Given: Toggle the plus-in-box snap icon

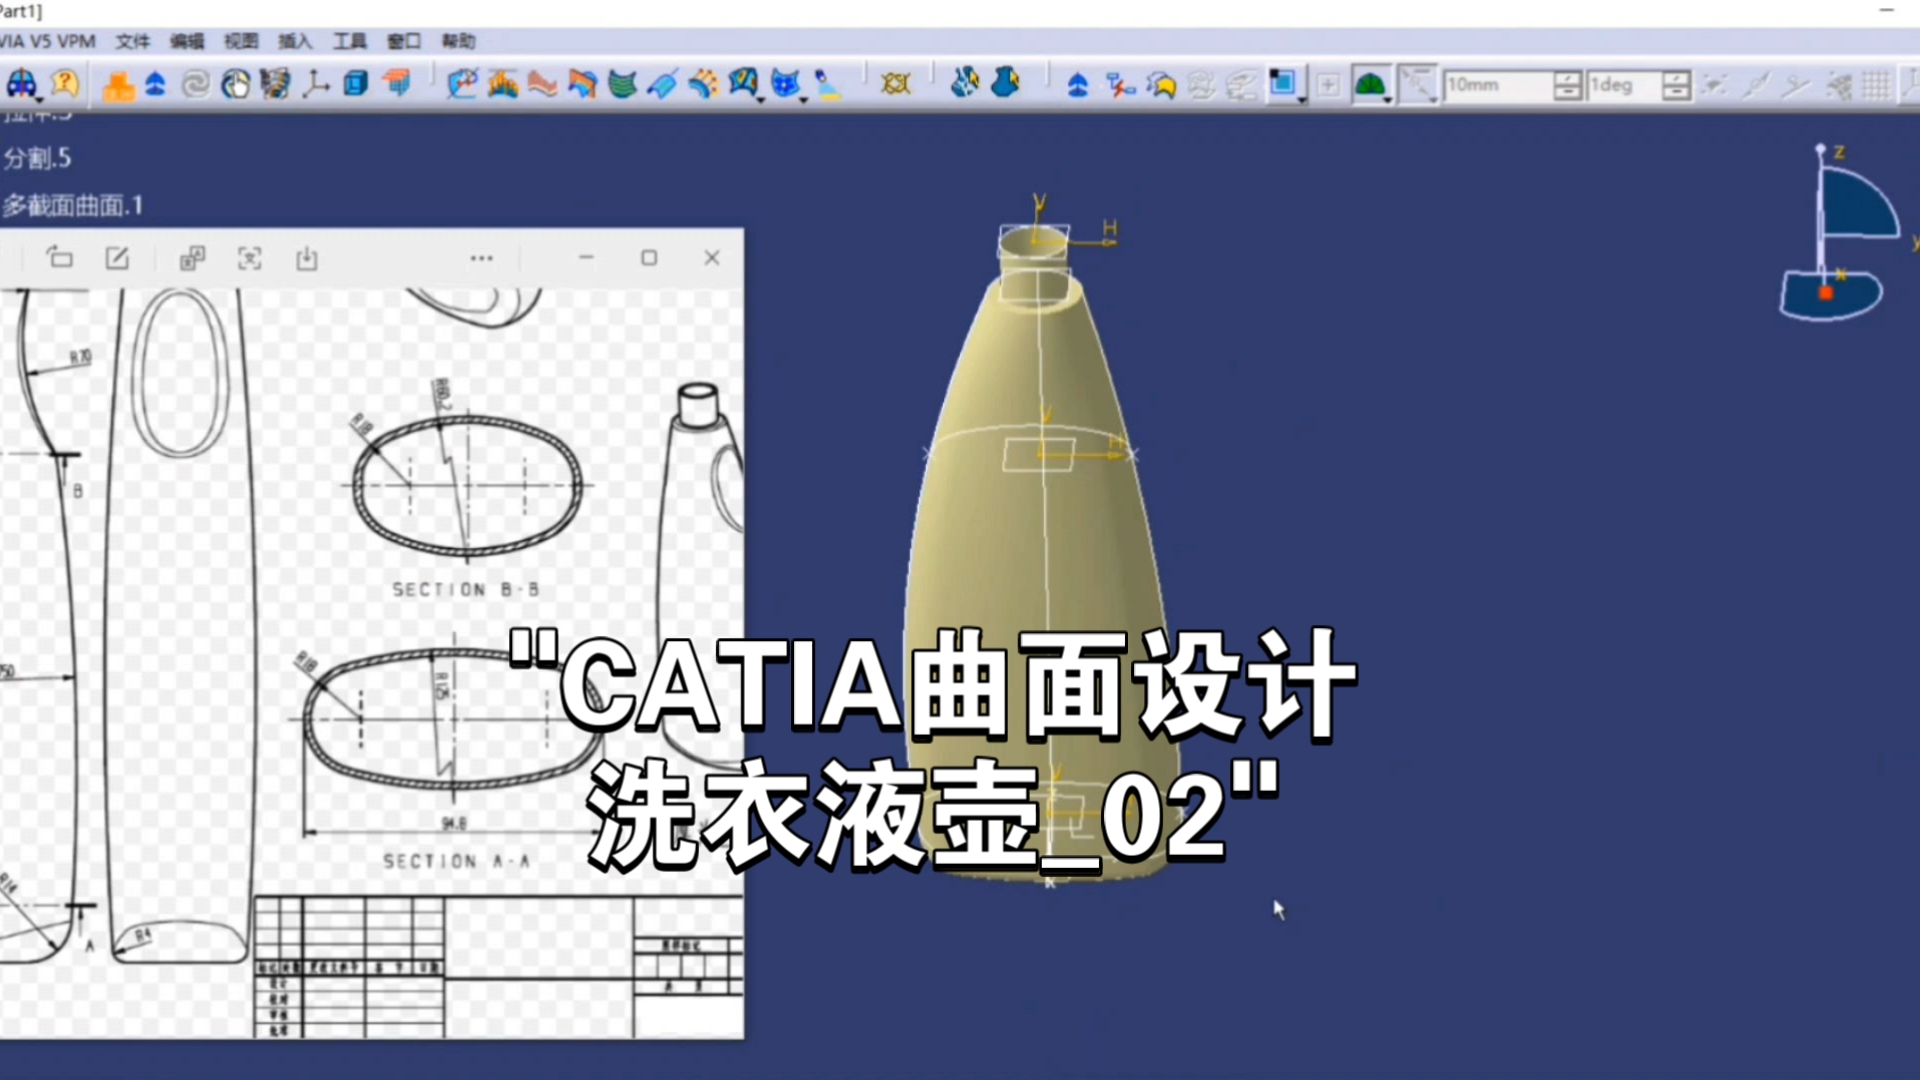Looking at the screenshot, I should [x=1328, y=85].
